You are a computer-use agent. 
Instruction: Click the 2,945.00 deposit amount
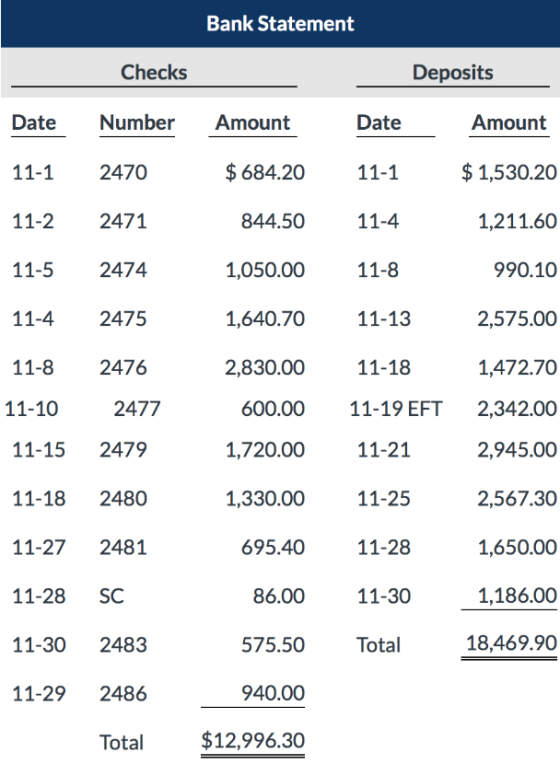tap(517, 450)
